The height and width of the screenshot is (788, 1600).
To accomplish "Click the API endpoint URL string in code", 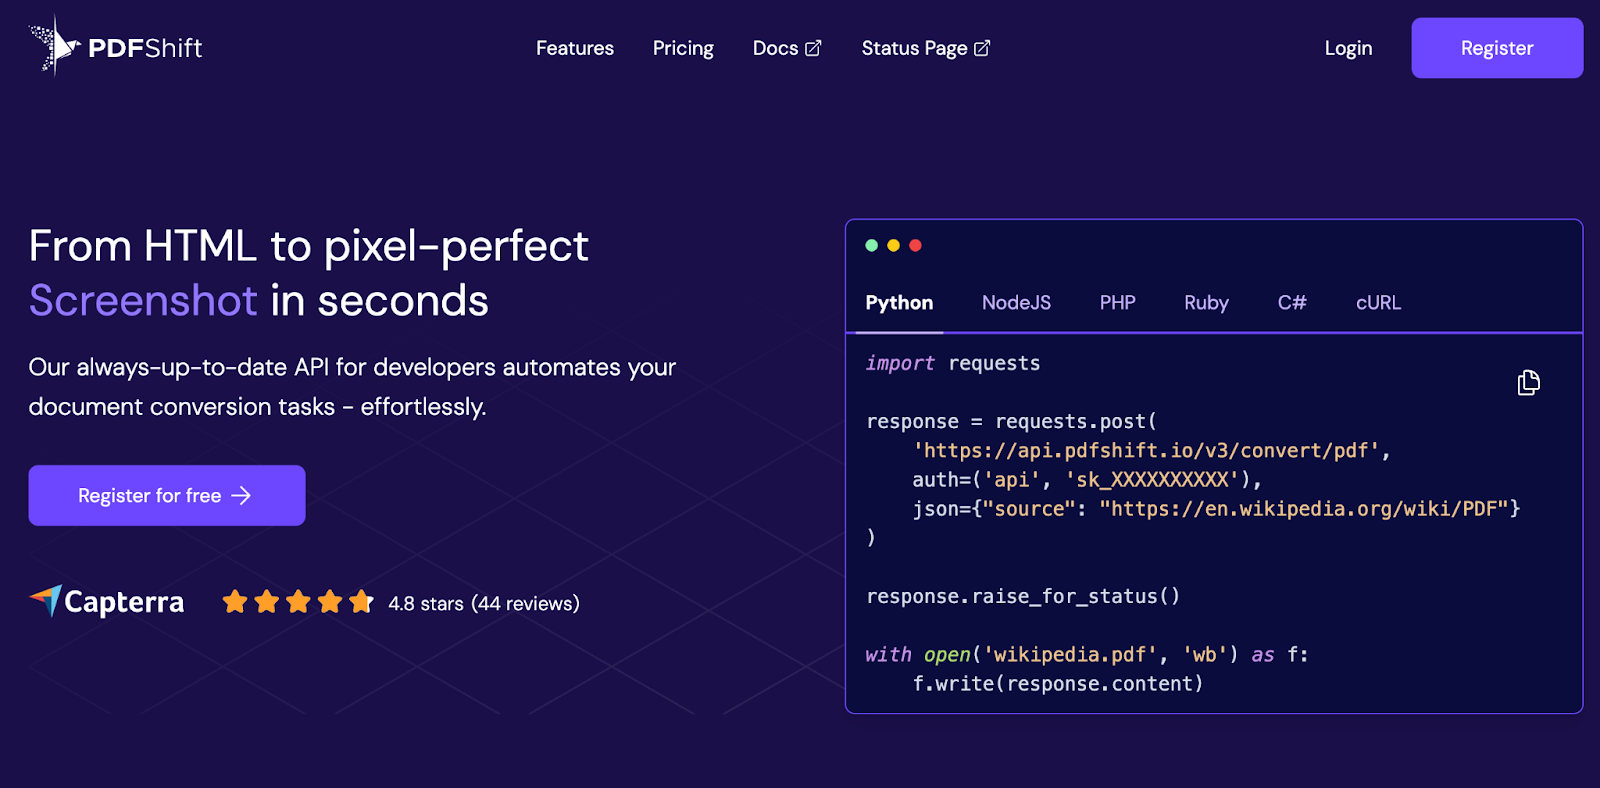I will [1146, 451].
